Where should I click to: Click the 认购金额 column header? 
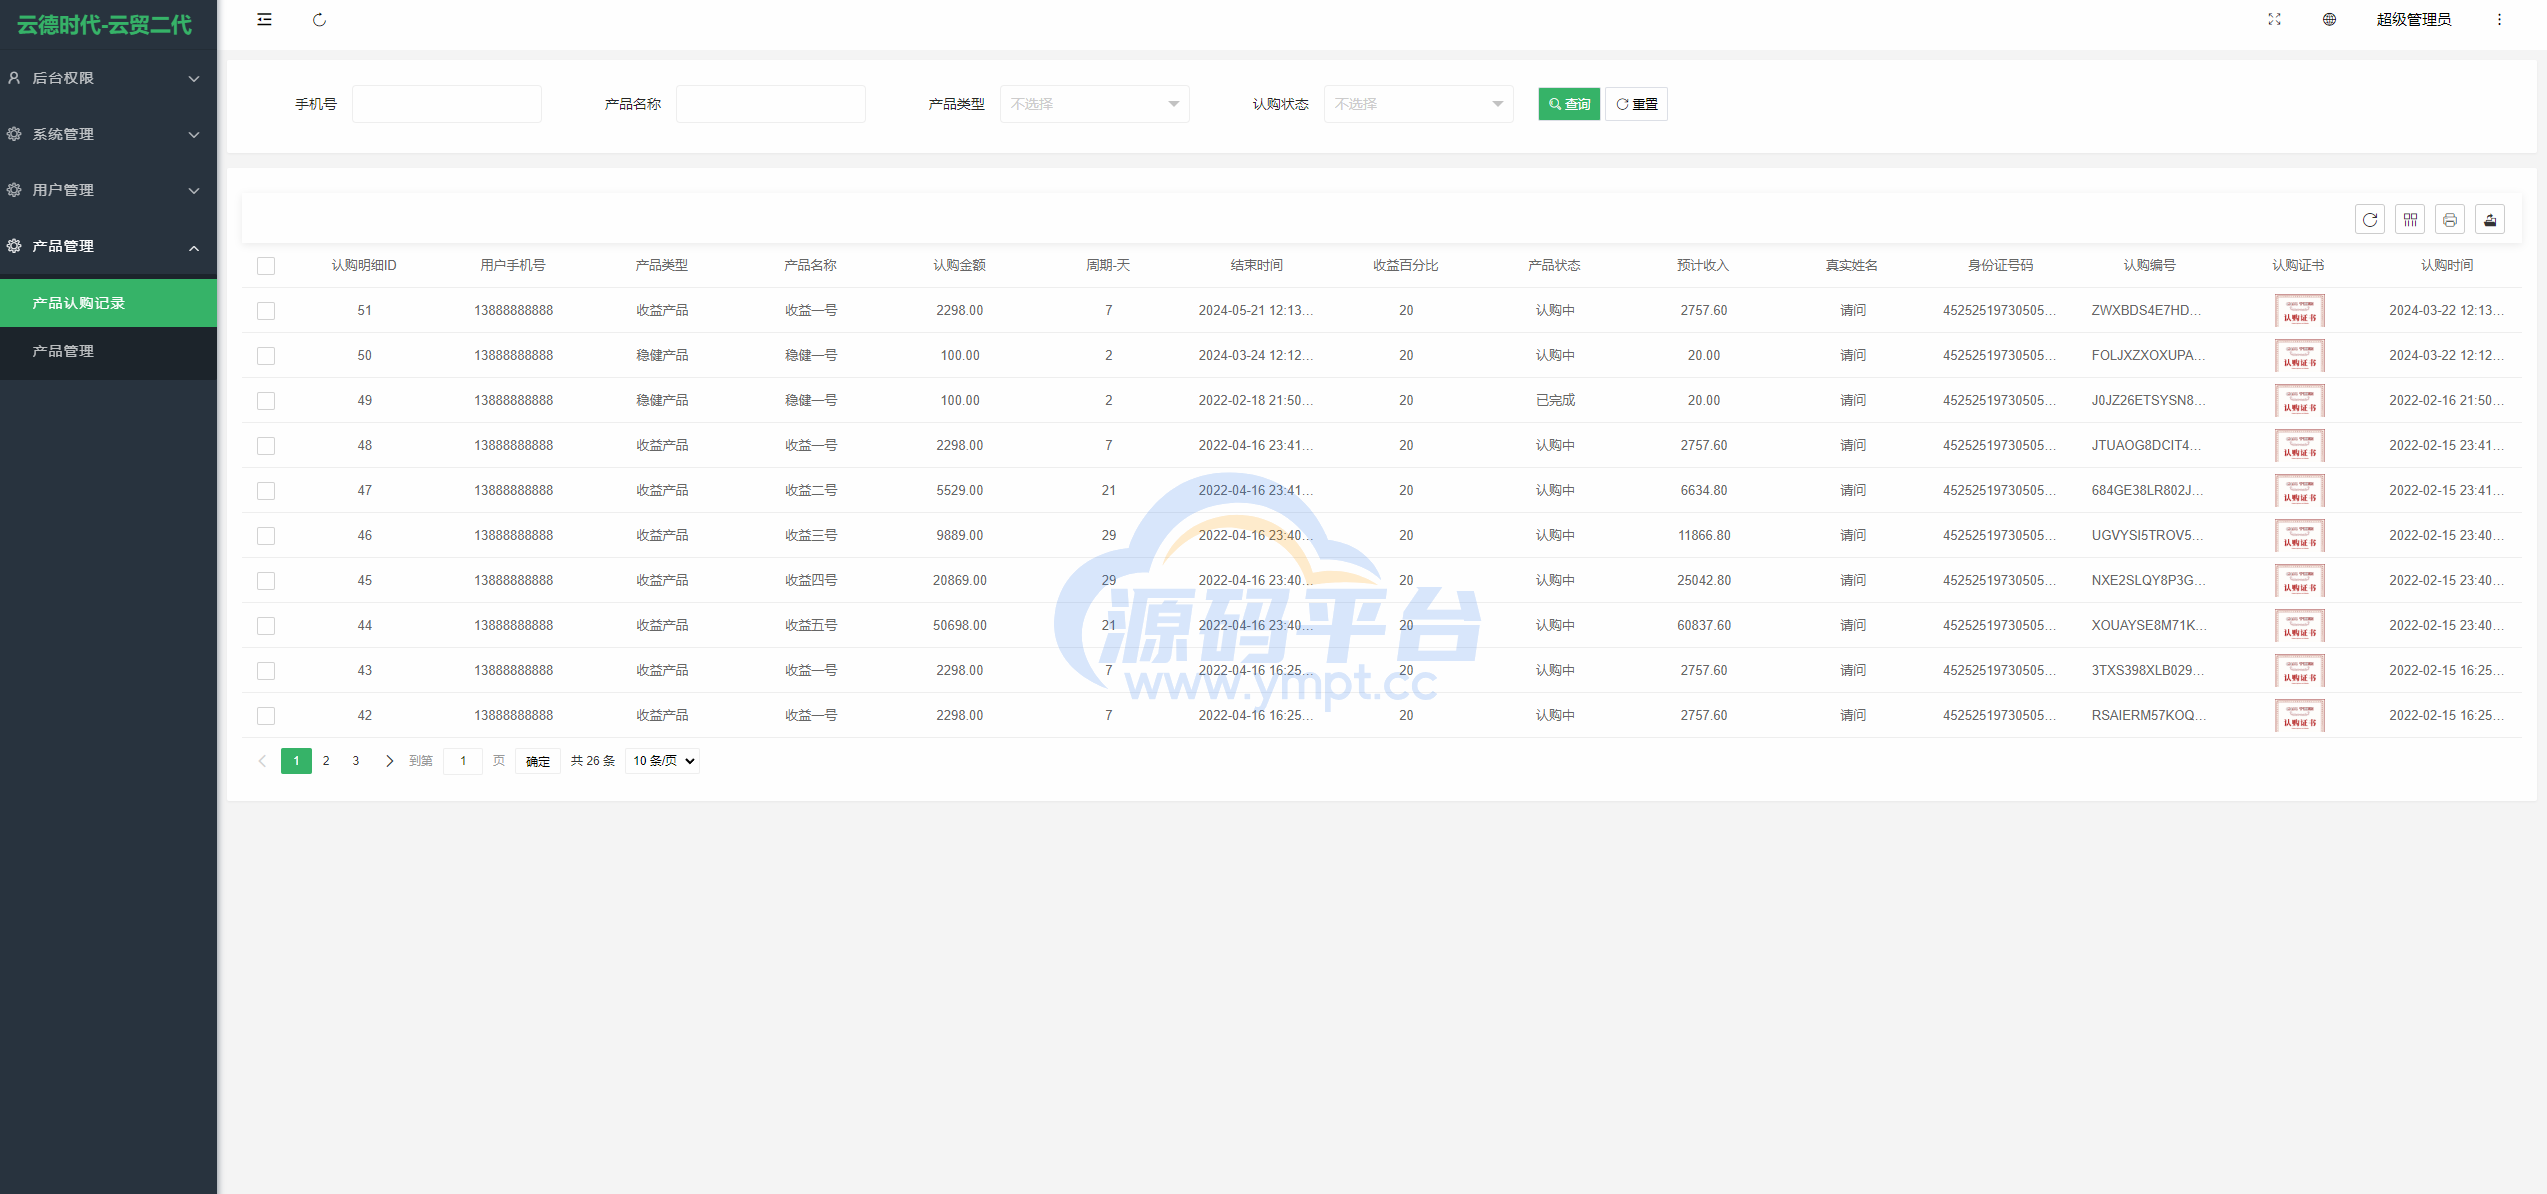tap(959, 265)
